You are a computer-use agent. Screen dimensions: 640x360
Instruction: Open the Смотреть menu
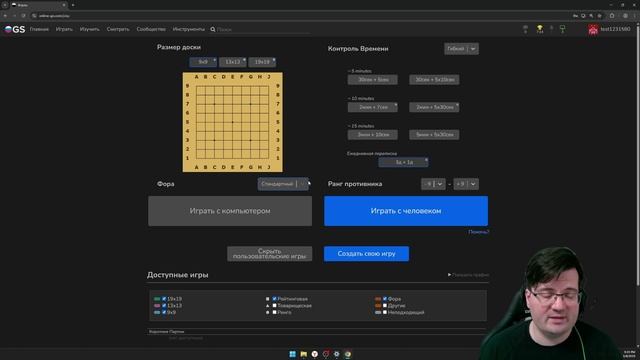[x=118, y=29]
